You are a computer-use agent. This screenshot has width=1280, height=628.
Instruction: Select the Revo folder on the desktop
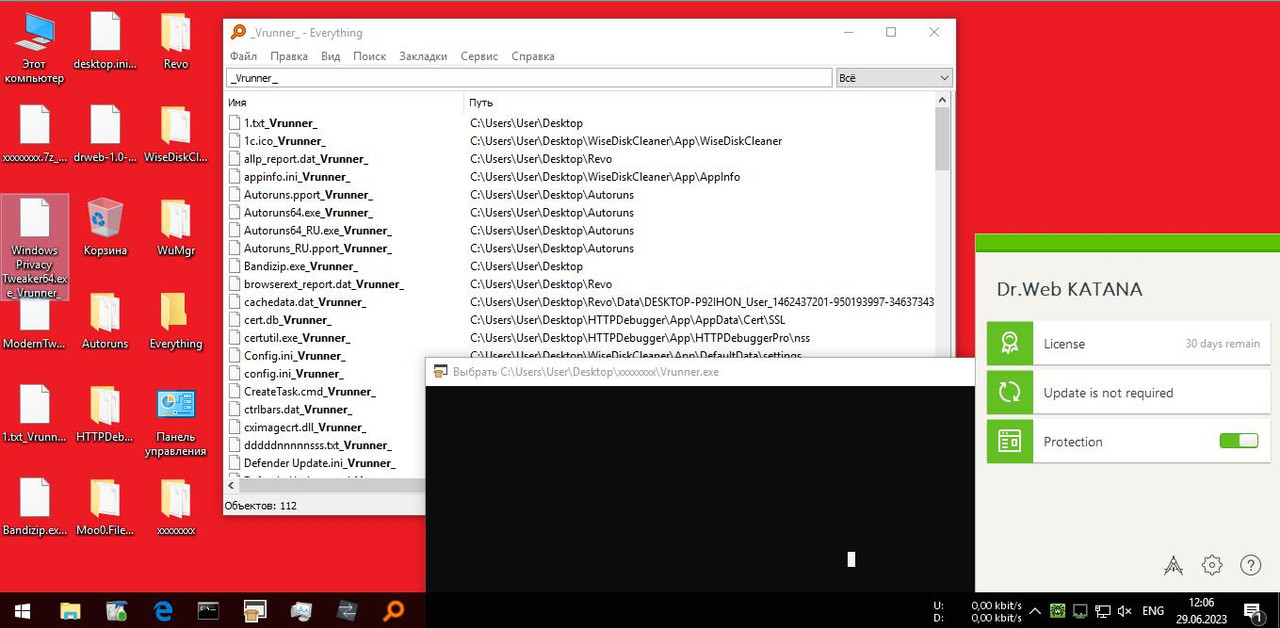(176, 41)
